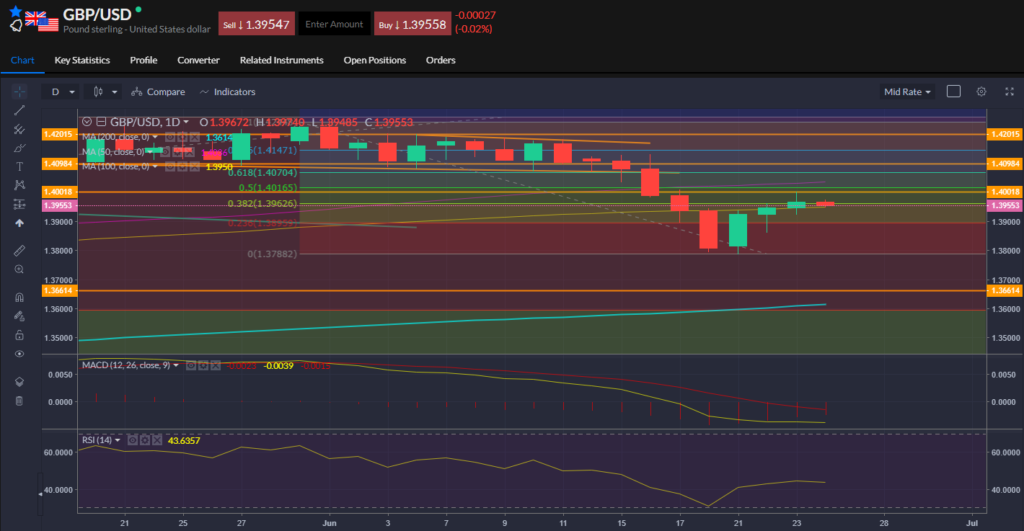Viewport: 1024px width, 531px height.
Task: Open the D timeframe interval dropdown
Action: pyautogui.click(x=61, y=92)
